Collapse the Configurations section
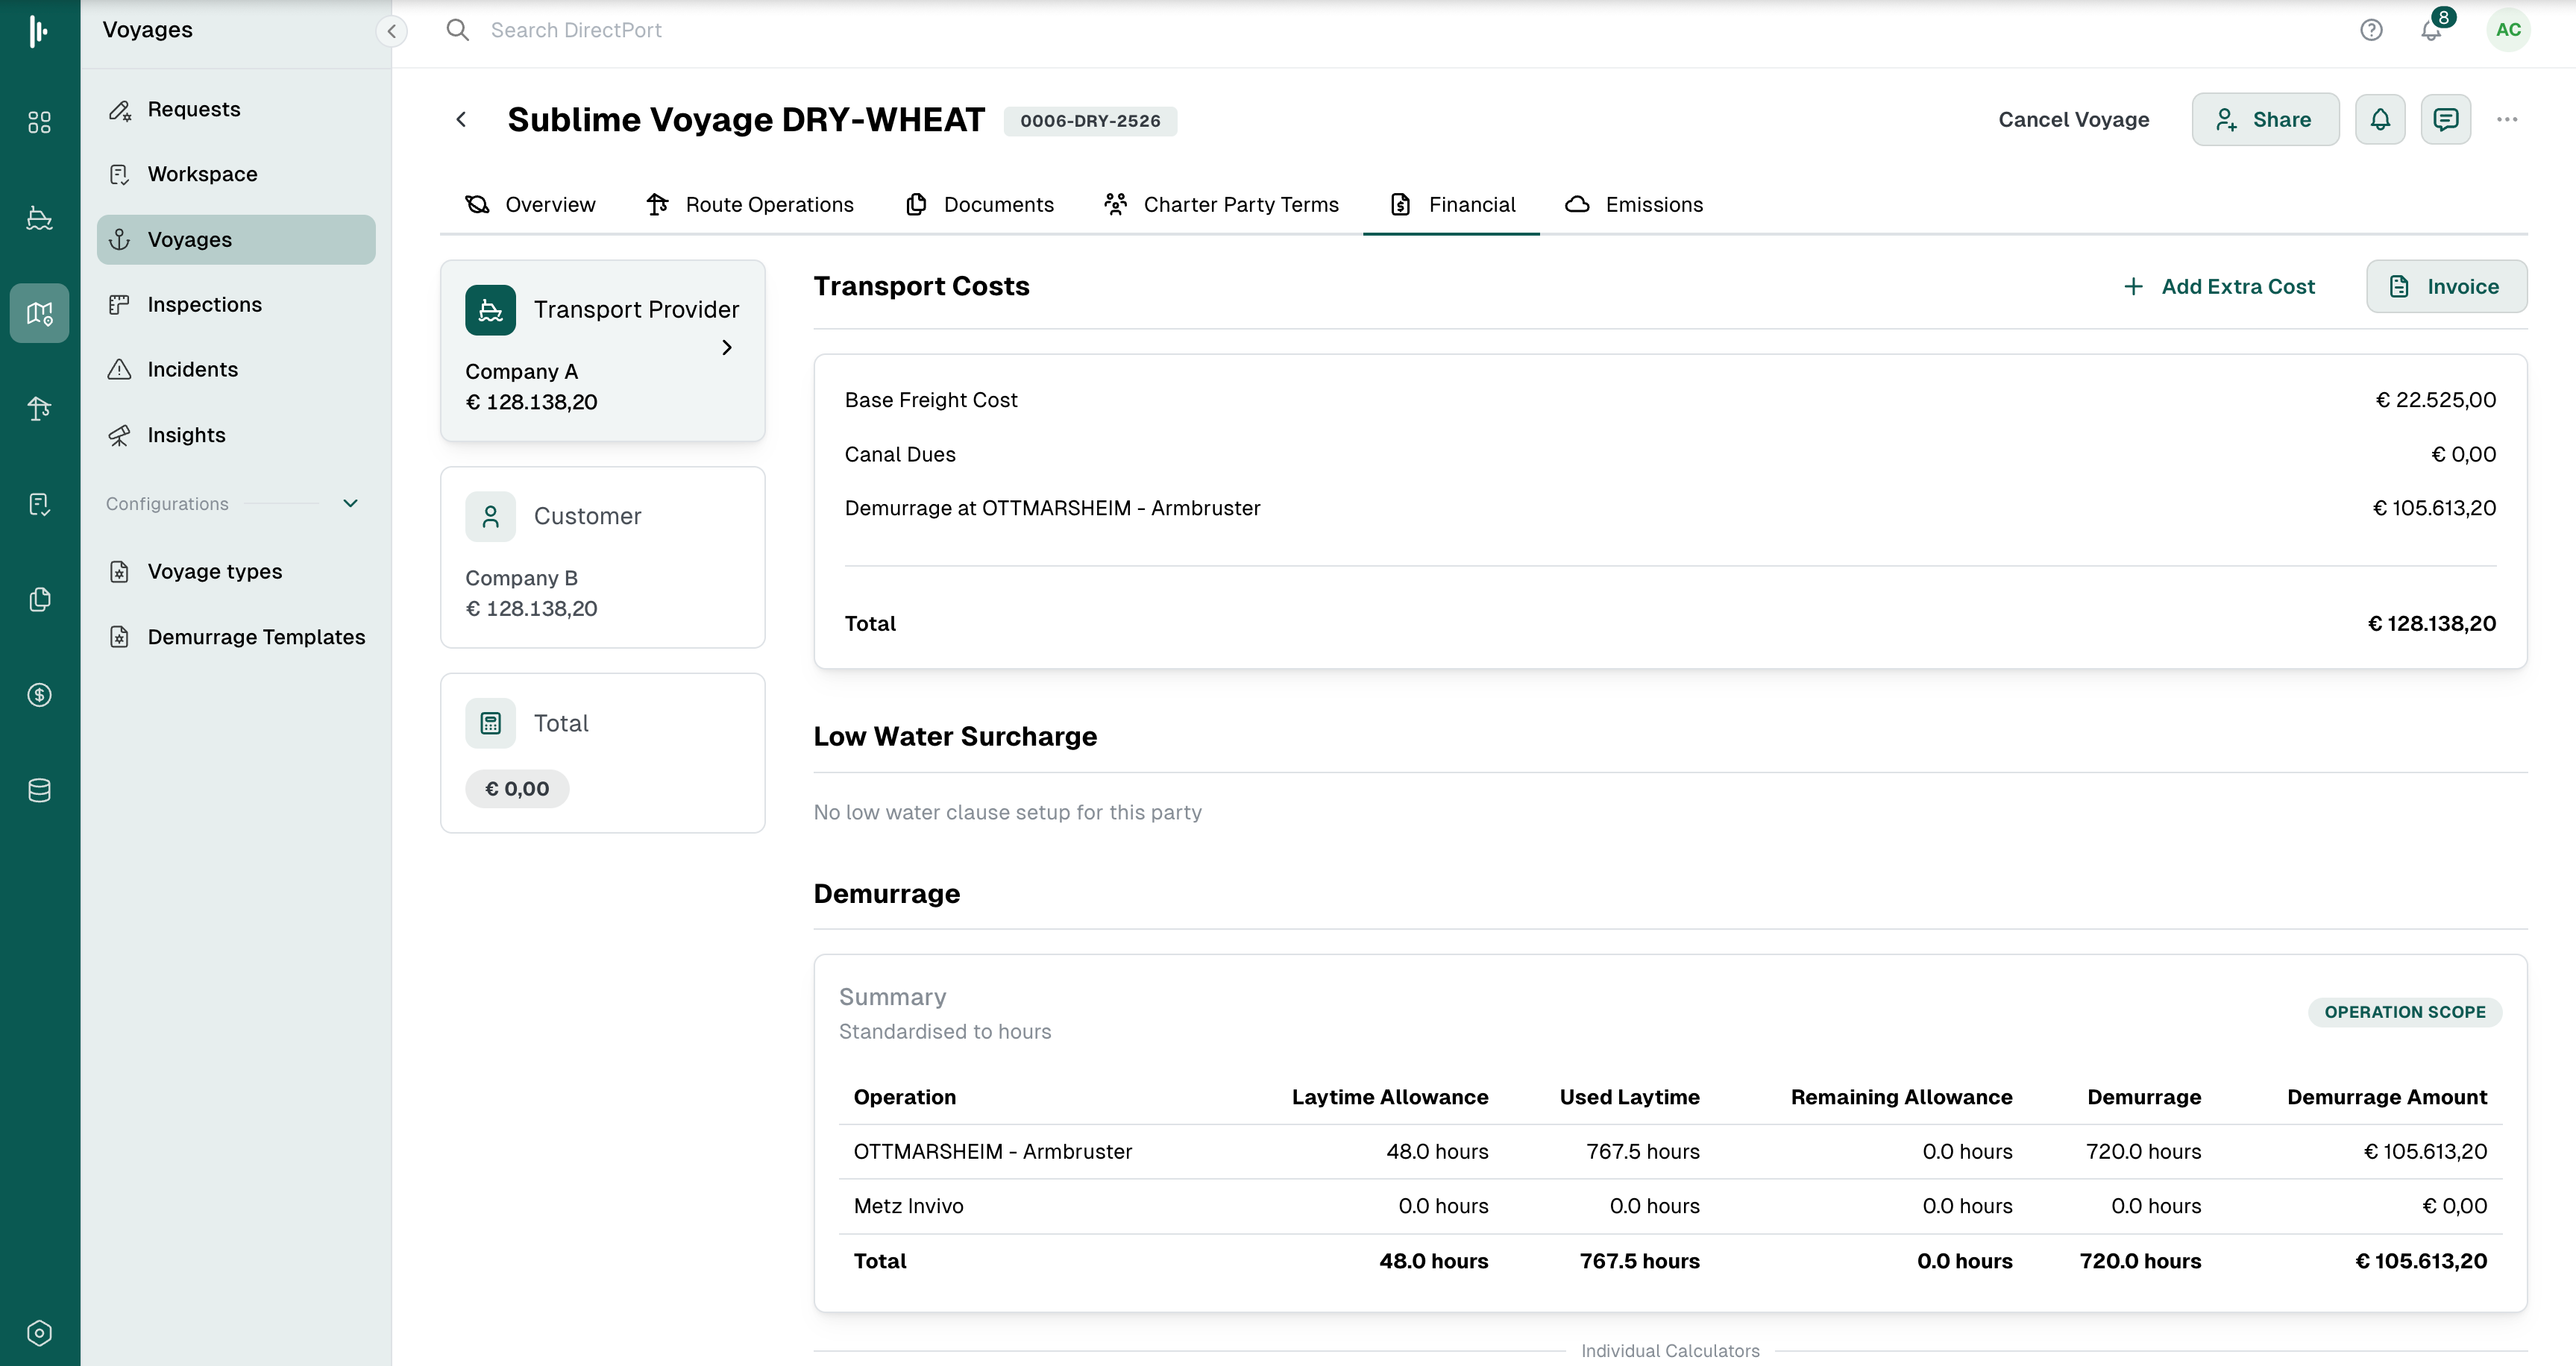The image size is (2576, 1366). 350,503
